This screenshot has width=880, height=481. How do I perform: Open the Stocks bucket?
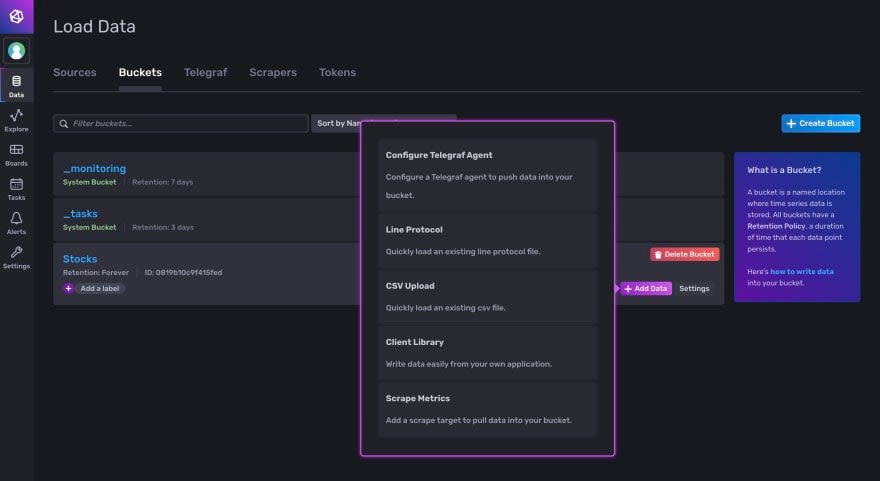[80, 259]
